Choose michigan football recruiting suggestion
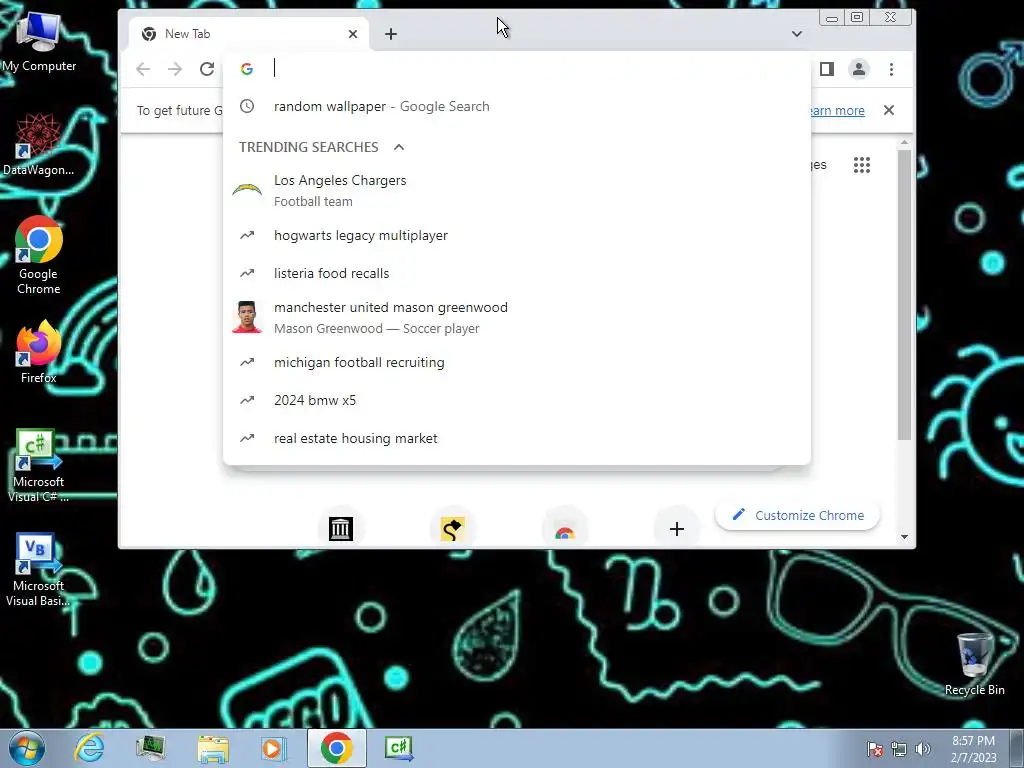Viewport: 1024px width, 768px height. point(517,362)
